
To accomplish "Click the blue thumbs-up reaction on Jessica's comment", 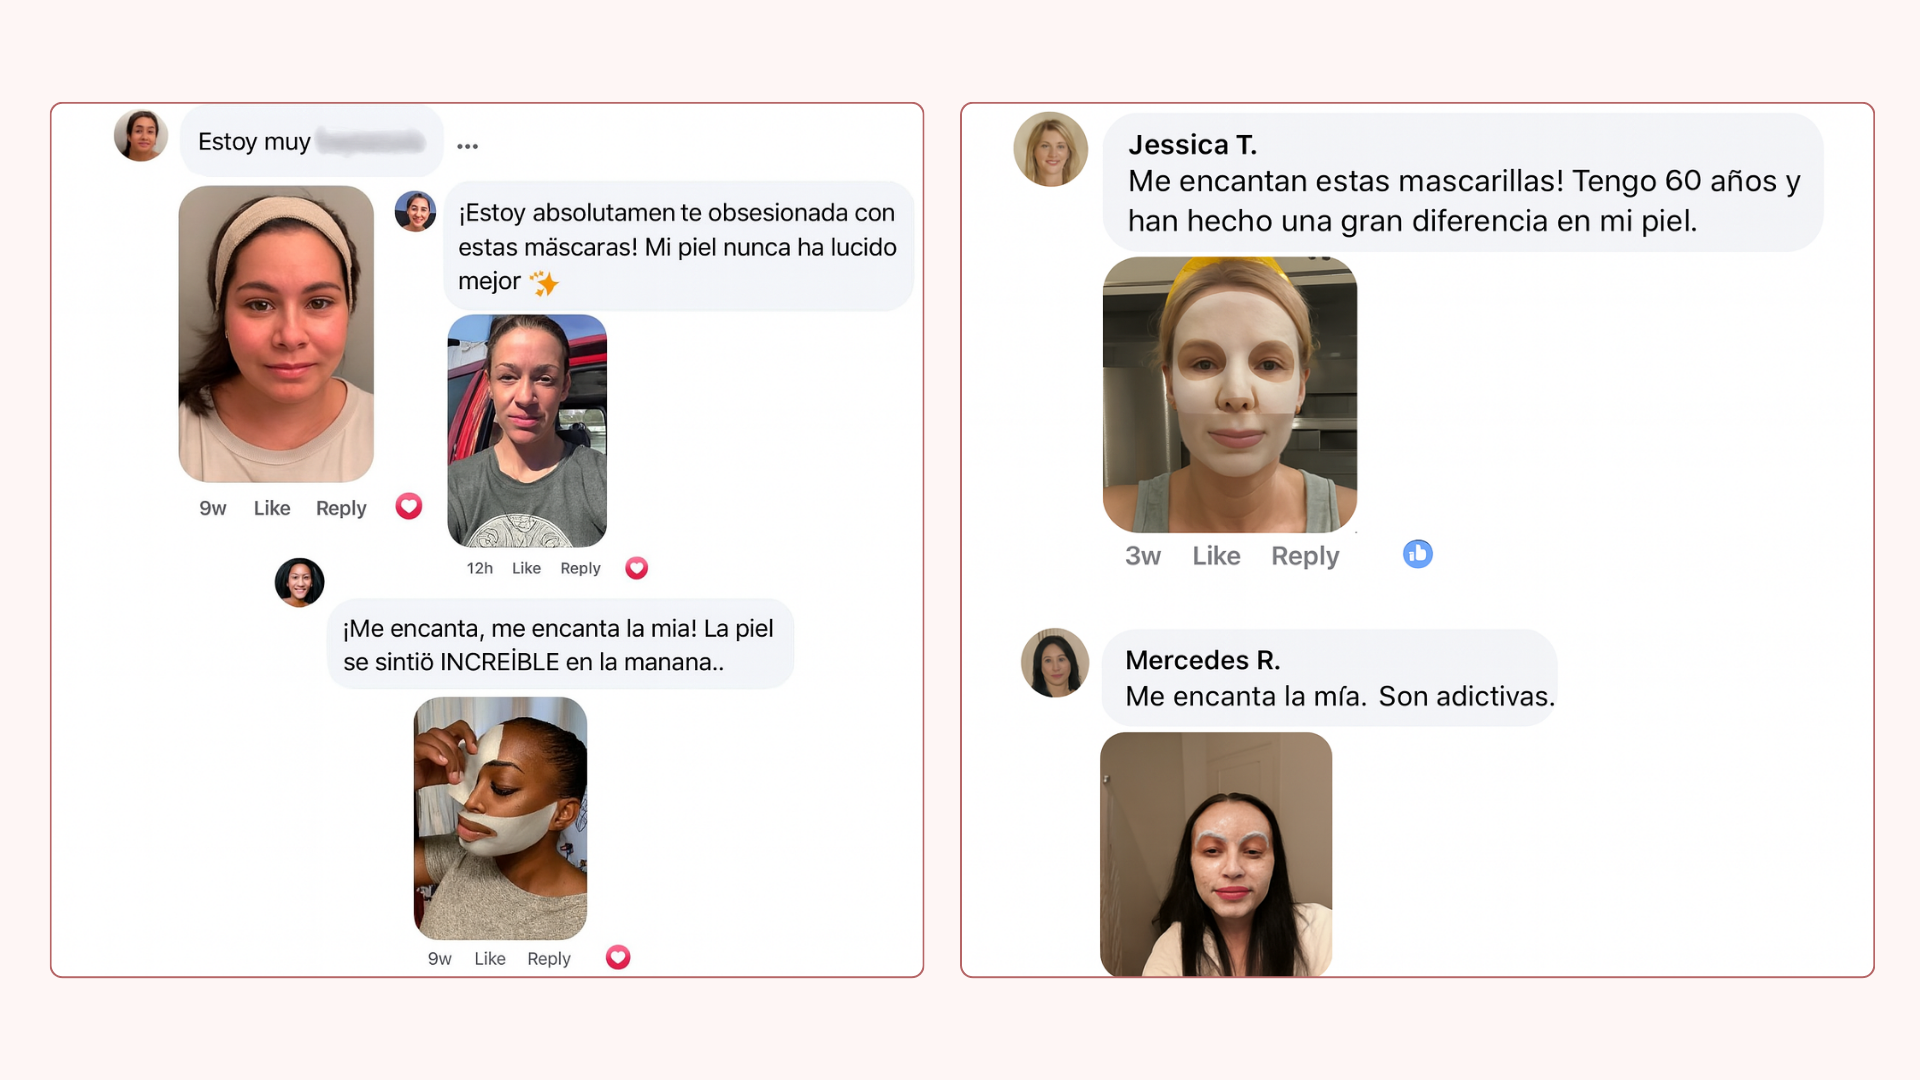I will pyautogui.click(x=1418, y=554).
